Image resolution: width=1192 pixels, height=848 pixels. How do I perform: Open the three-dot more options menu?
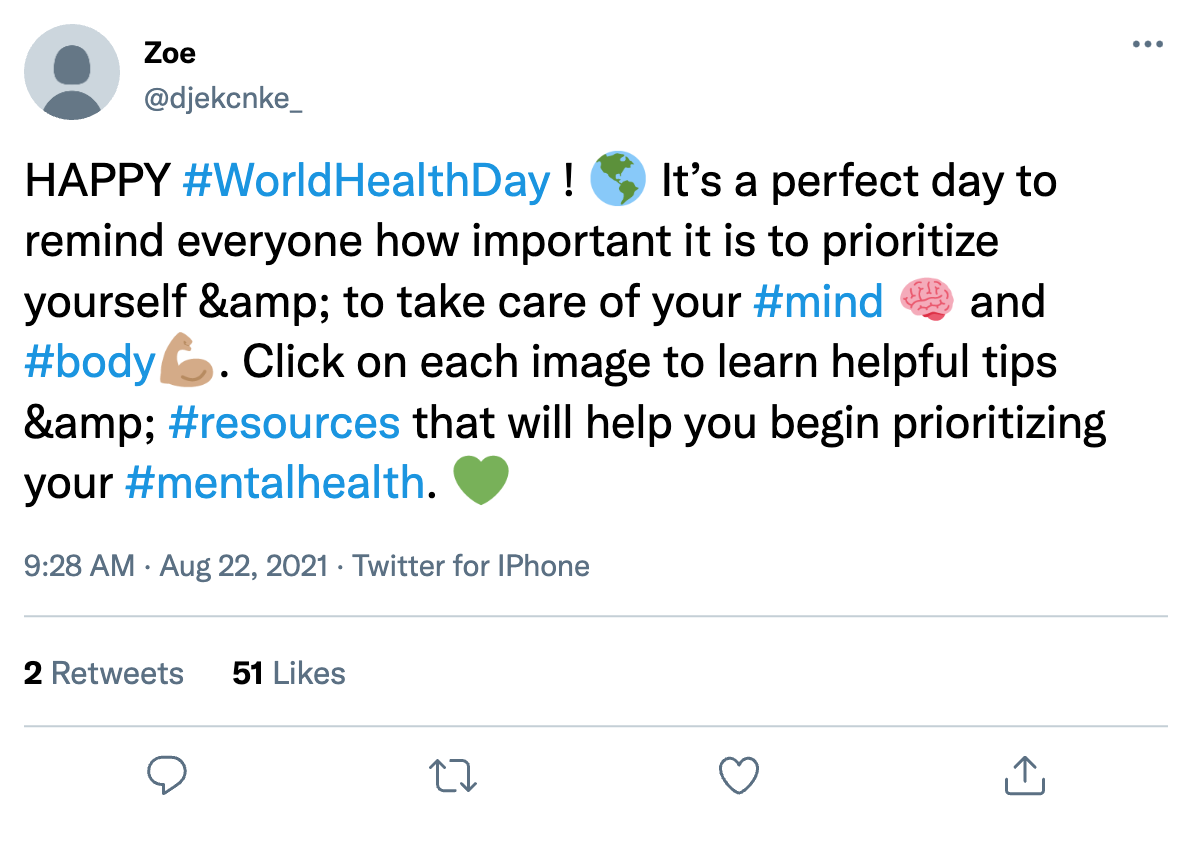[1147, 45]
